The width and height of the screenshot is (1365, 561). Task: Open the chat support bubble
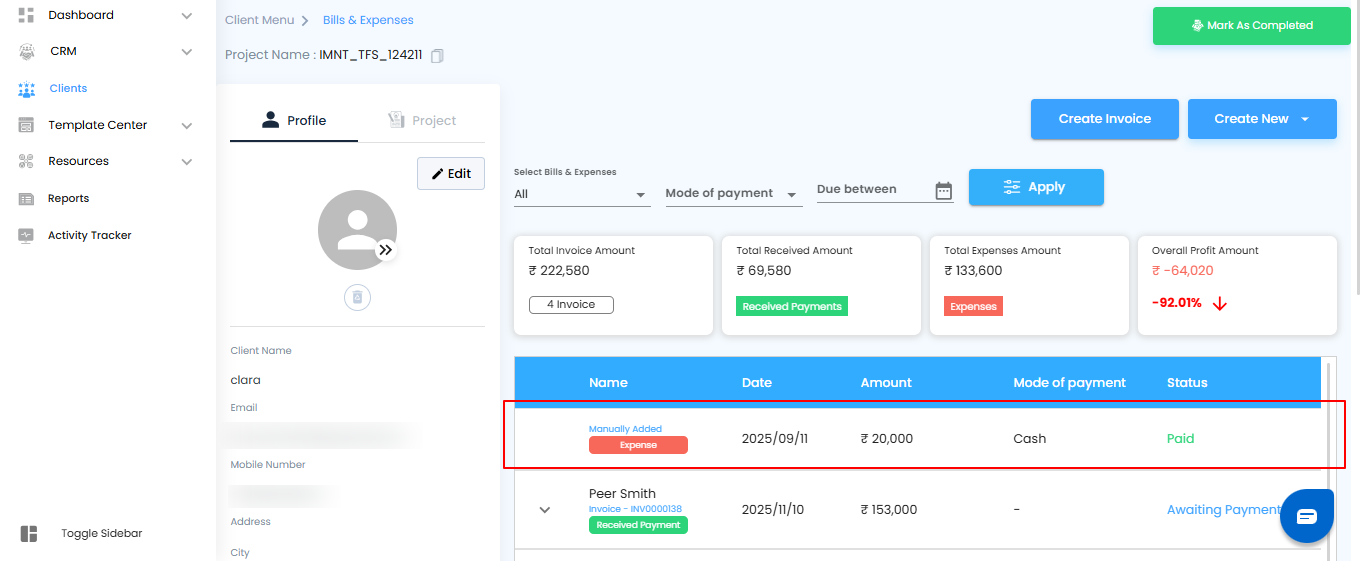[1307, 516]
